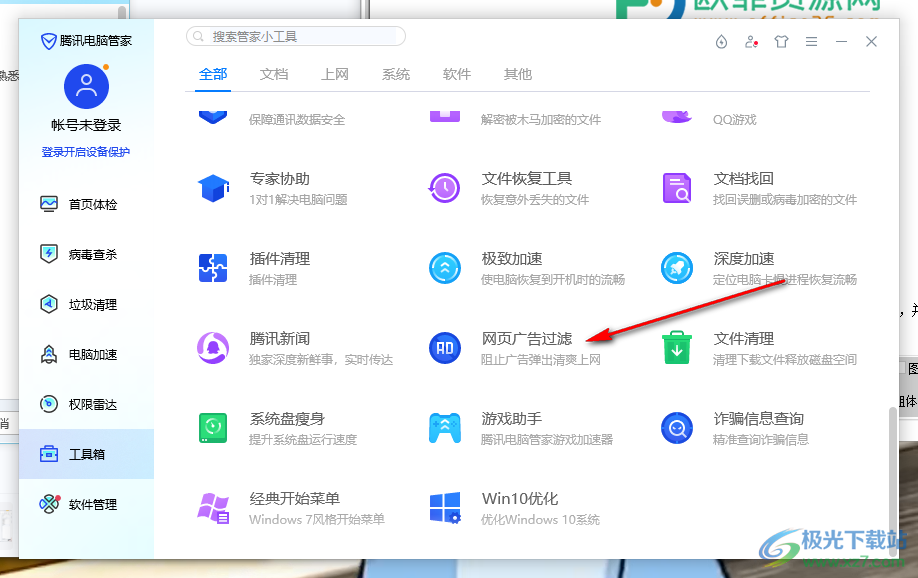Open the skin shirt icon
Viewport: 918px width, 578px height.
782,42
